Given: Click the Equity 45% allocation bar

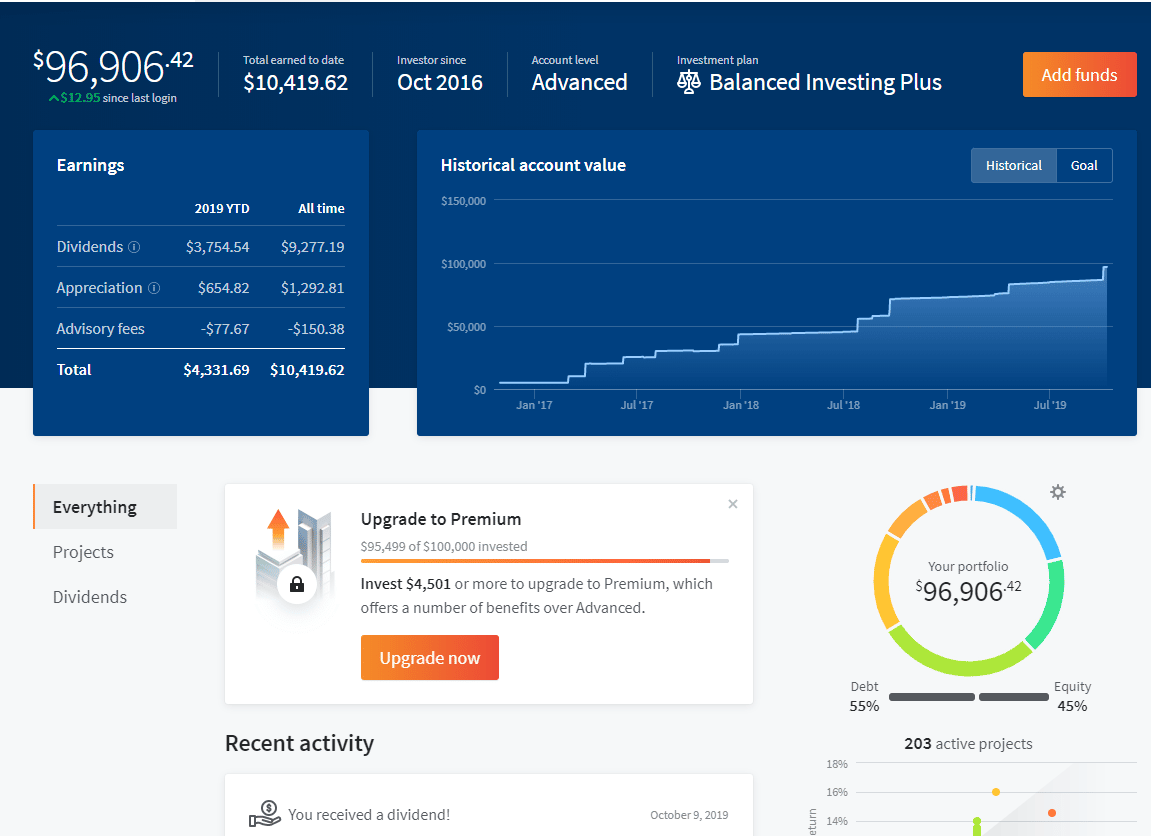Looking at the screenshot, I should [x=1014, y=697].
